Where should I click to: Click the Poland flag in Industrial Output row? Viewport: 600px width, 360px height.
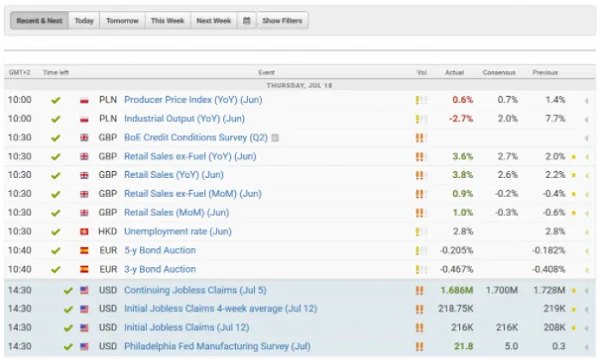pyautogui.click(x=84, y=119)
